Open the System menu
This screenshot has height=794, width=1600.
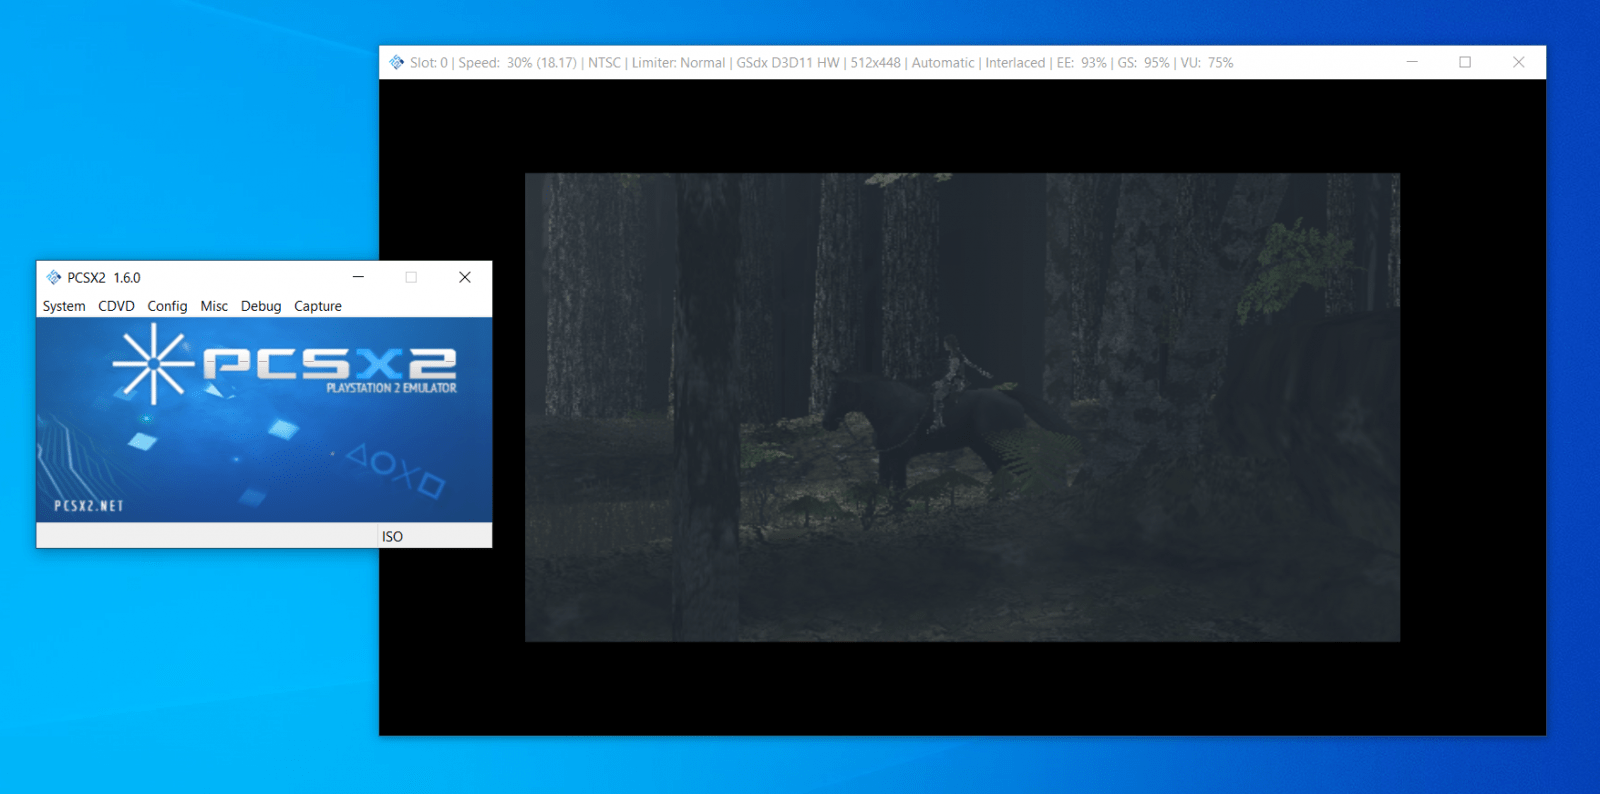64,306
